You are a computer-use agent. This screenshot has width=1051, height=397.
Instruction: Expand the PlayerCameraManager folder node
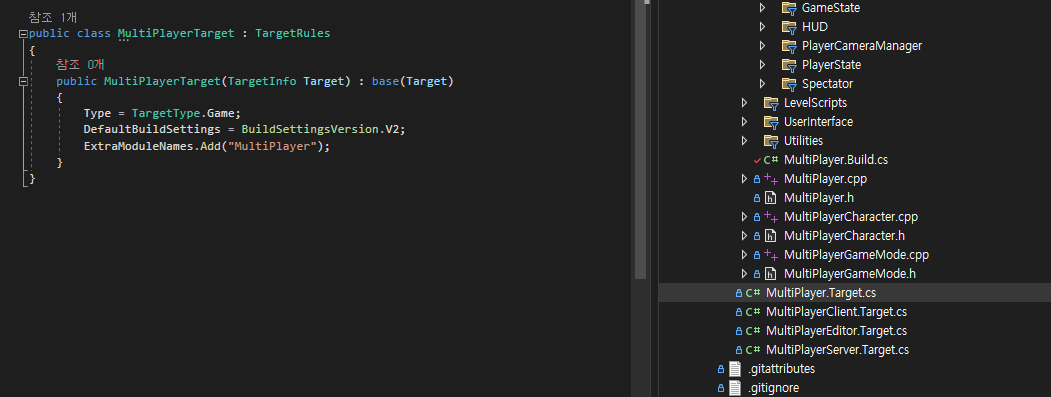point(762,46)
